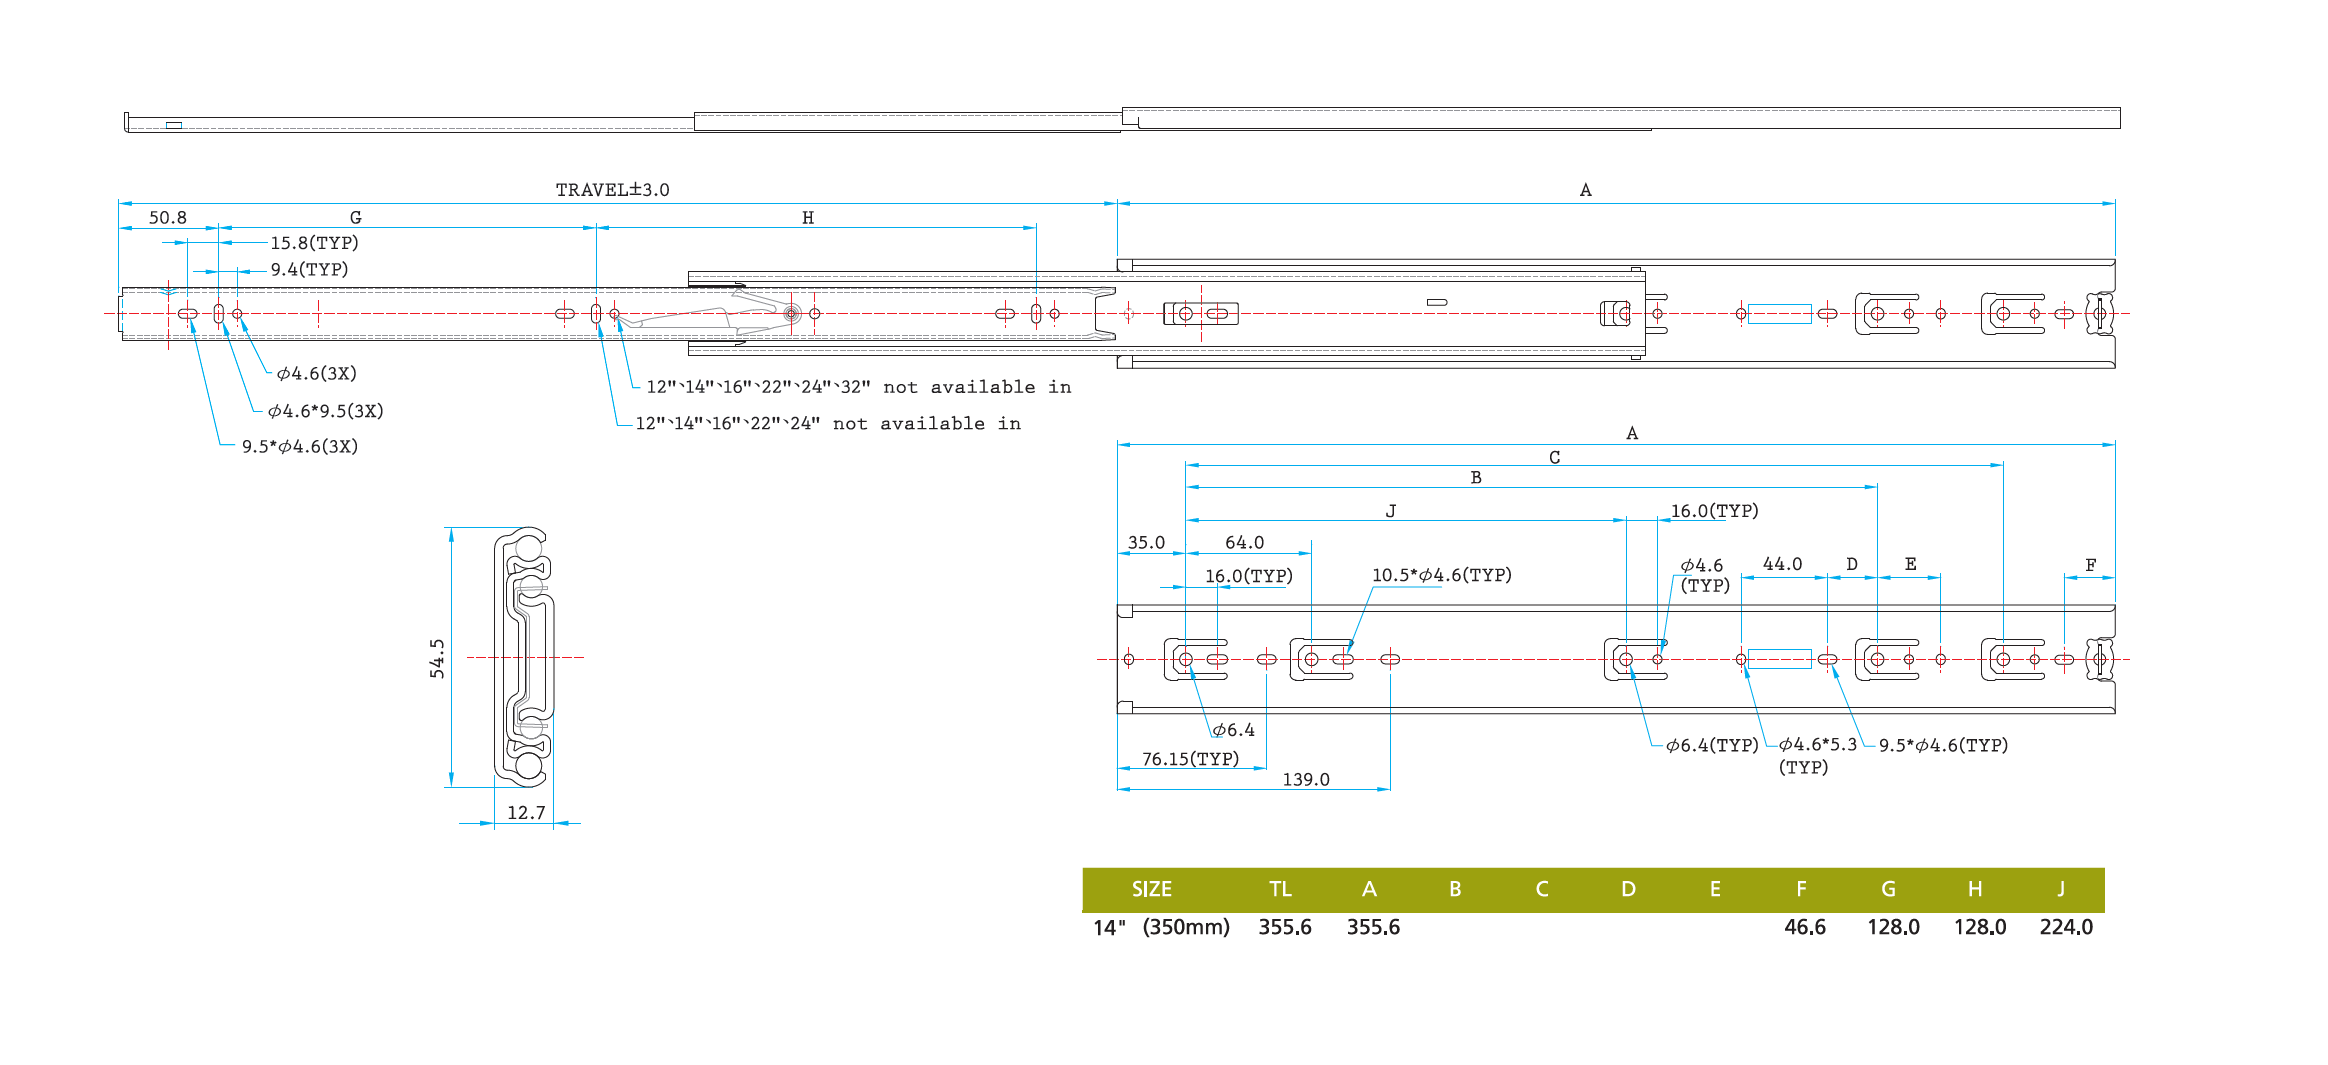
Task: Select the 10.5*φ4.6(TYP) annotation
Action: click(x=1441, y=575)
